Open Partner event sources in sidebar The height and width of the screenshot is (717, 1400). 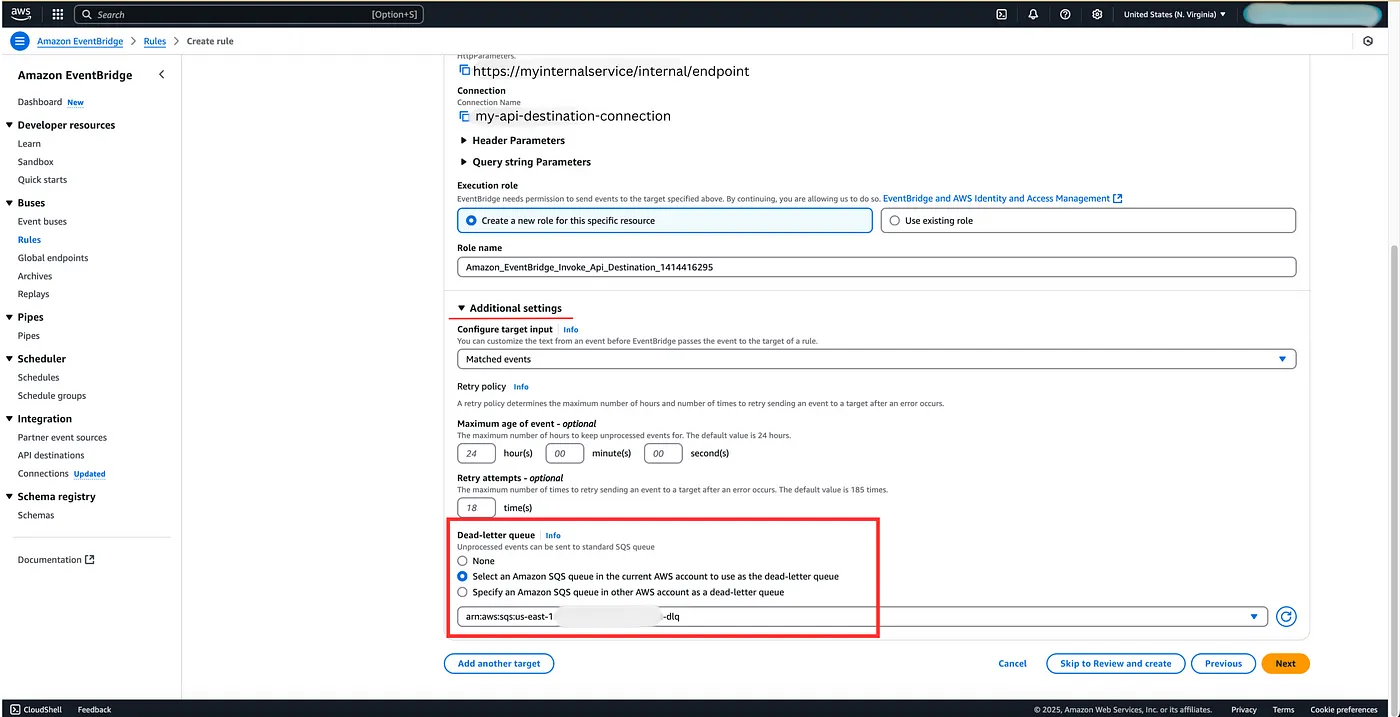[x=62, y=438]
